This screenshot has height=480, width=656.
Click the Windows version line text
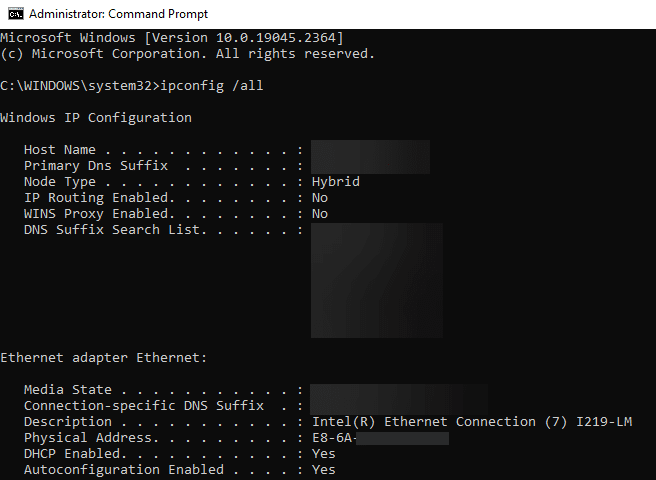tap(172, 38)
